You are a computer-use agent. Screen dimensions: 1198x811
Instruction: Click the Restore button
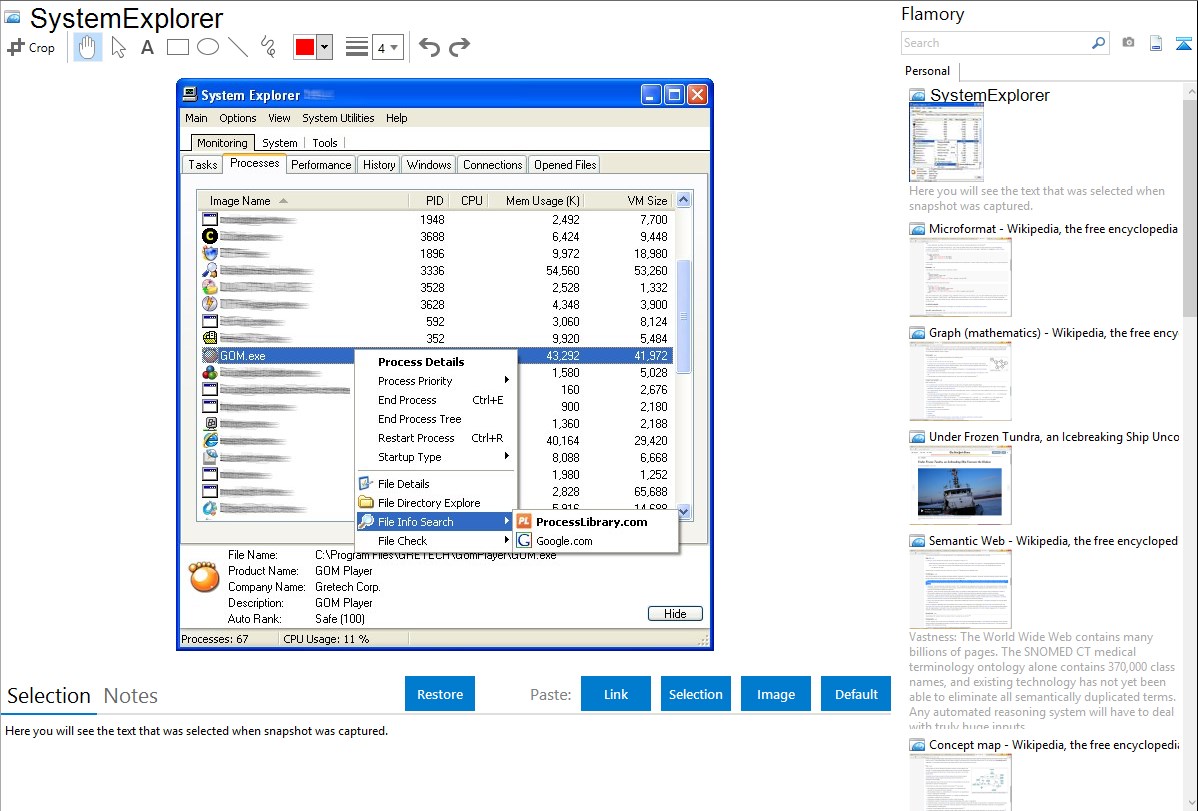click(440, 694)
